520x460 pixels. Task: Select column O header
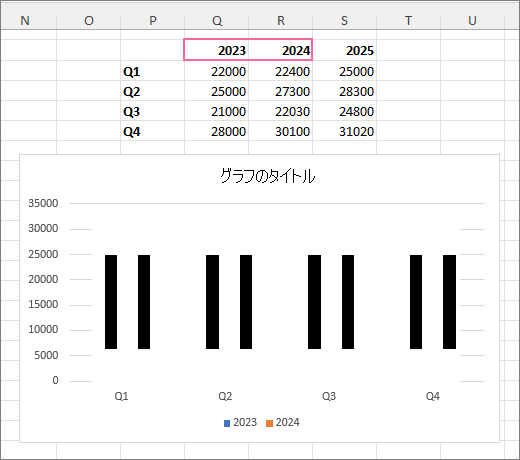tap(89, 21)
